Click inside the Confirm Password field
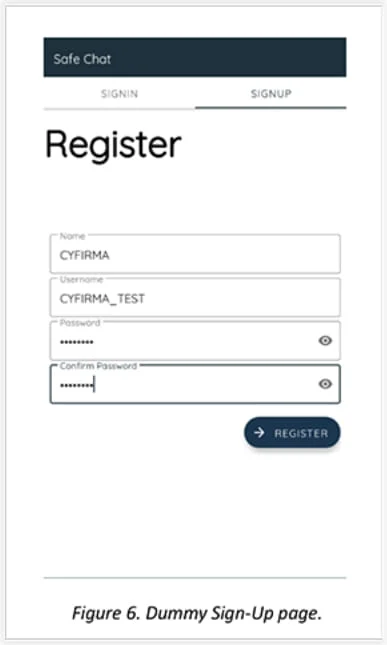 (x=195, y=384)
